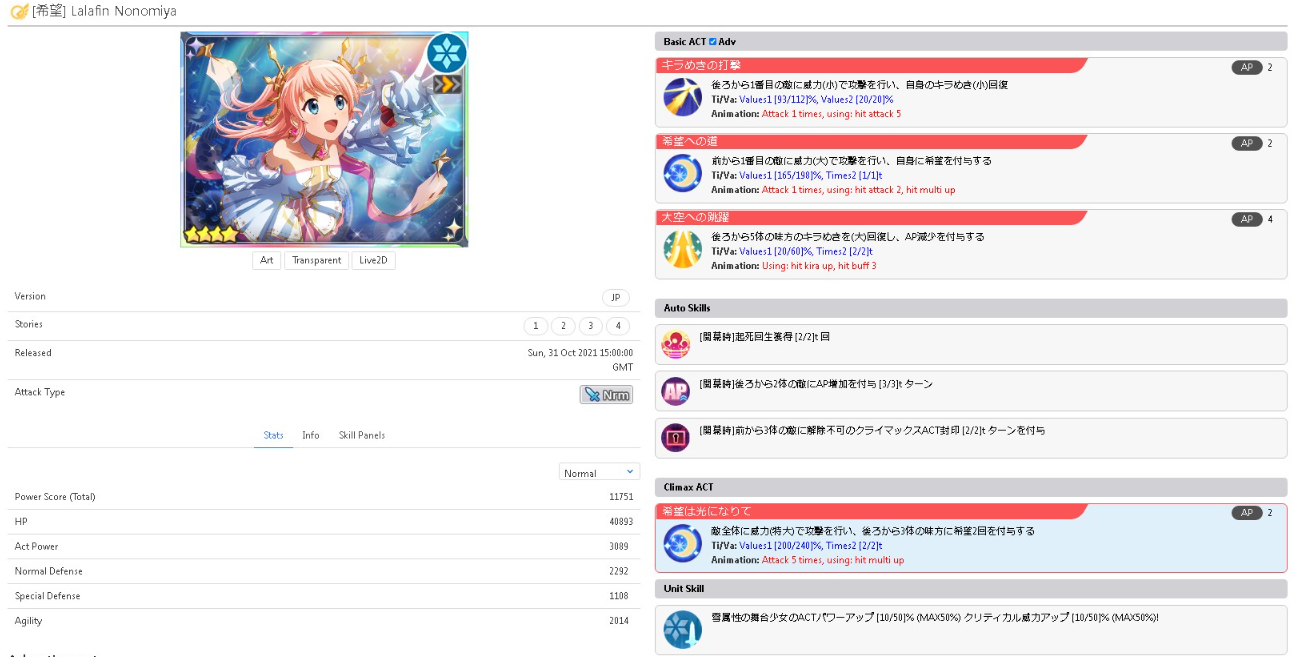
Task: Click the 希望への道 skill icon
Action: 682,173
